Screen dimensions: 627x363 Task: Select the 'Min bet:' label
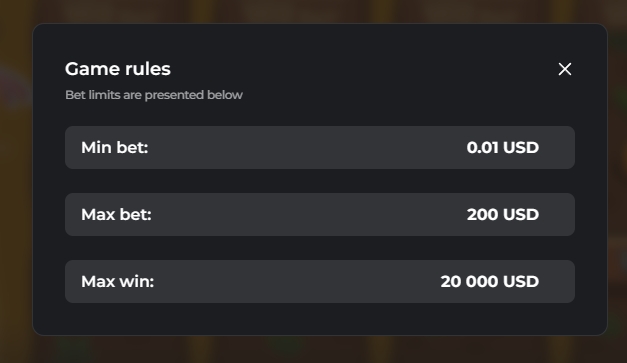coord(115,148)
